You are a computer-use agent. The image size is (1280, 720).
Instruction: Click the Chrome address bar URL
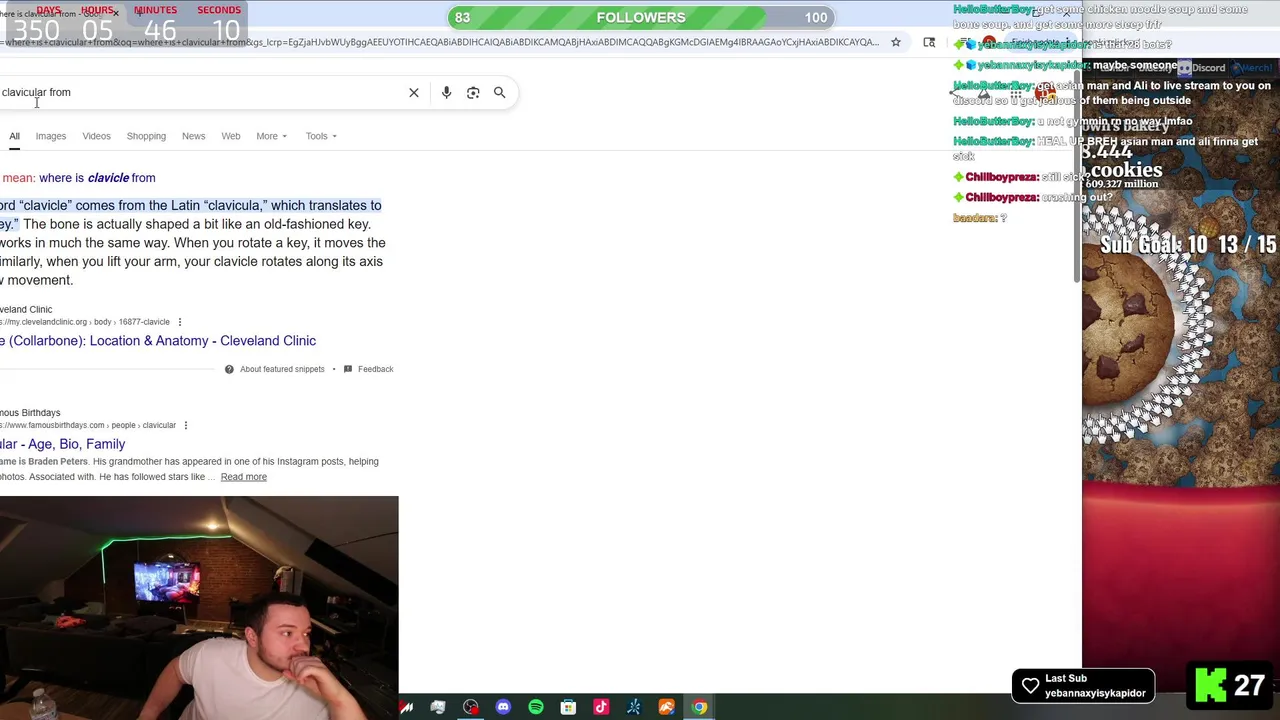[x=440, y=42]
